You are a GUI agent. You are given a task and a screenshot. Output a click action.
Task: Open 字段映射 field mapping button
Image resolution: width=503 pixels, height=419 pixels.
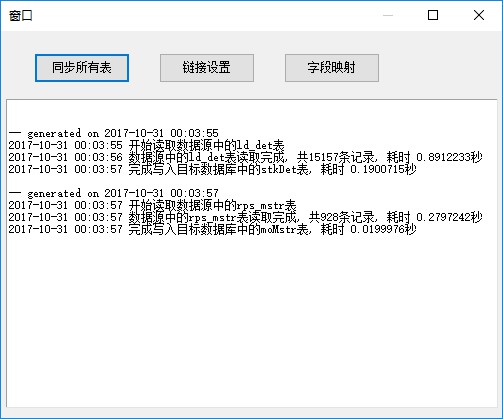[332, 68]
